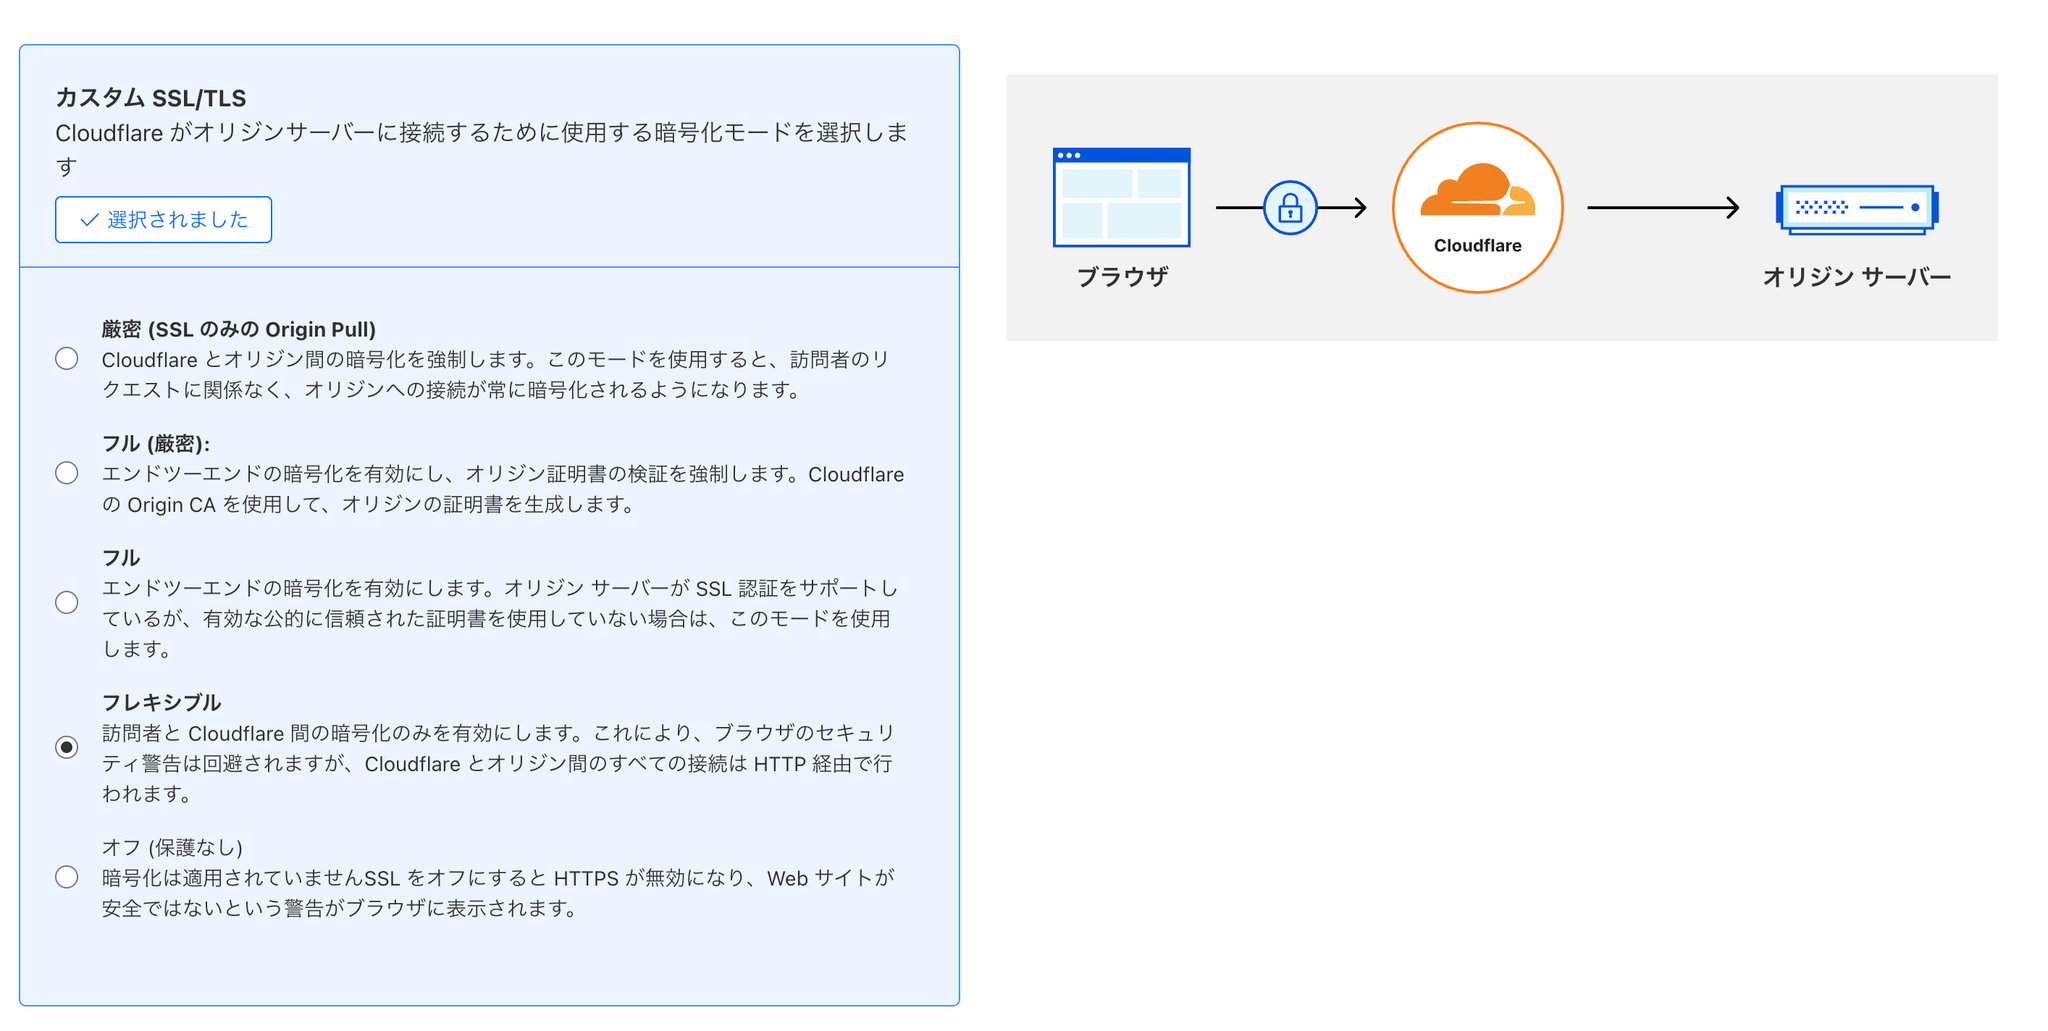Image resolution: width=2048 pixels, height=1031 pixels.
Task: Click the カスタム SSL/TLS heading
Action: point(151,98)
